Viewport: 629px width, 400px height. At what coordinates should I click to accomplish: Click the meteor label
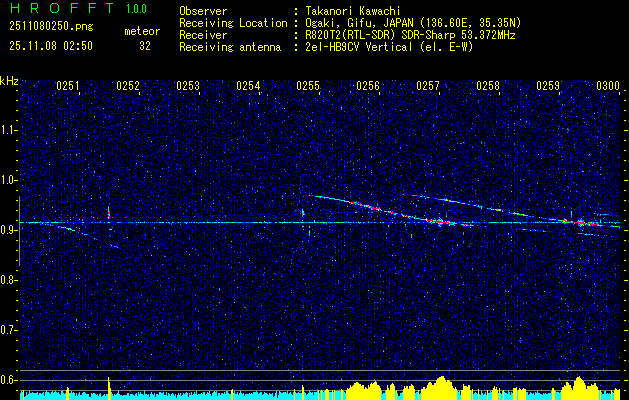(142, 31)
